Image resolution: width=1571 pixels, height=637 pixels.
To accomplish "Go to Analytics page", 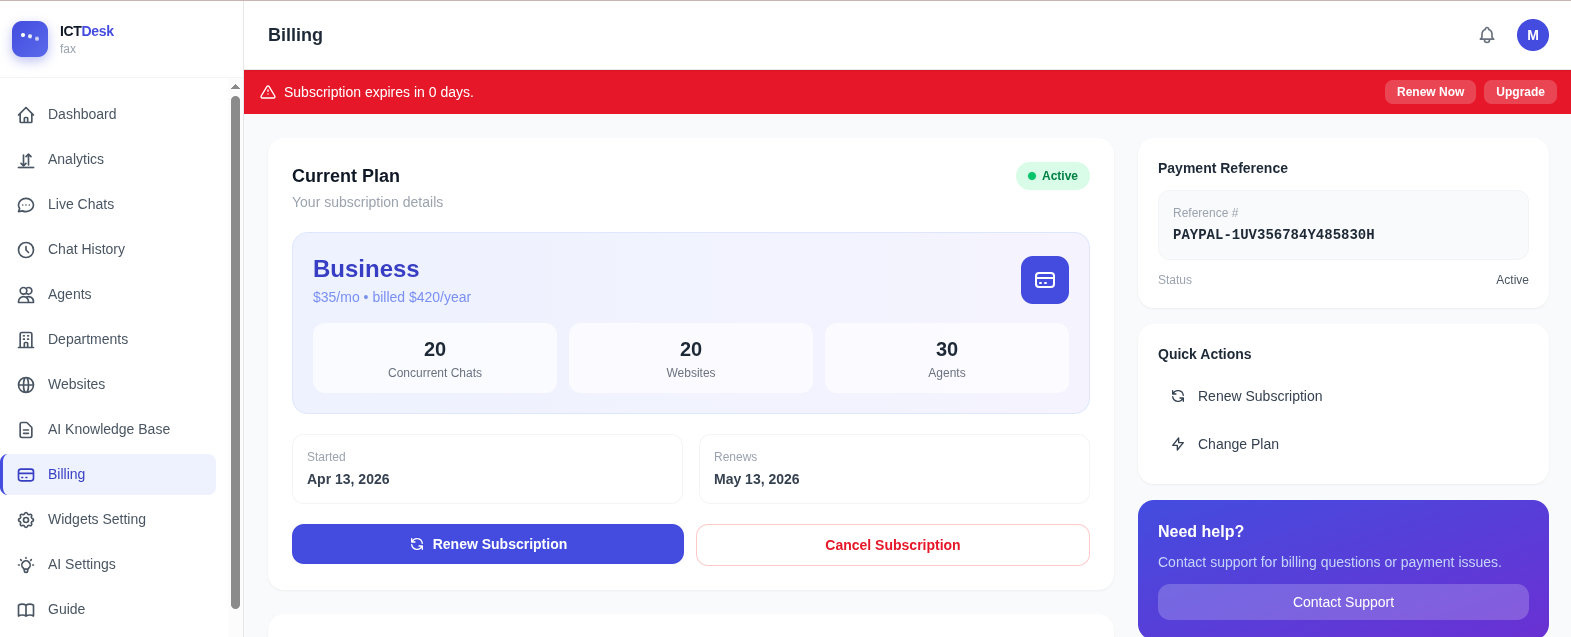I will (108, 159).
